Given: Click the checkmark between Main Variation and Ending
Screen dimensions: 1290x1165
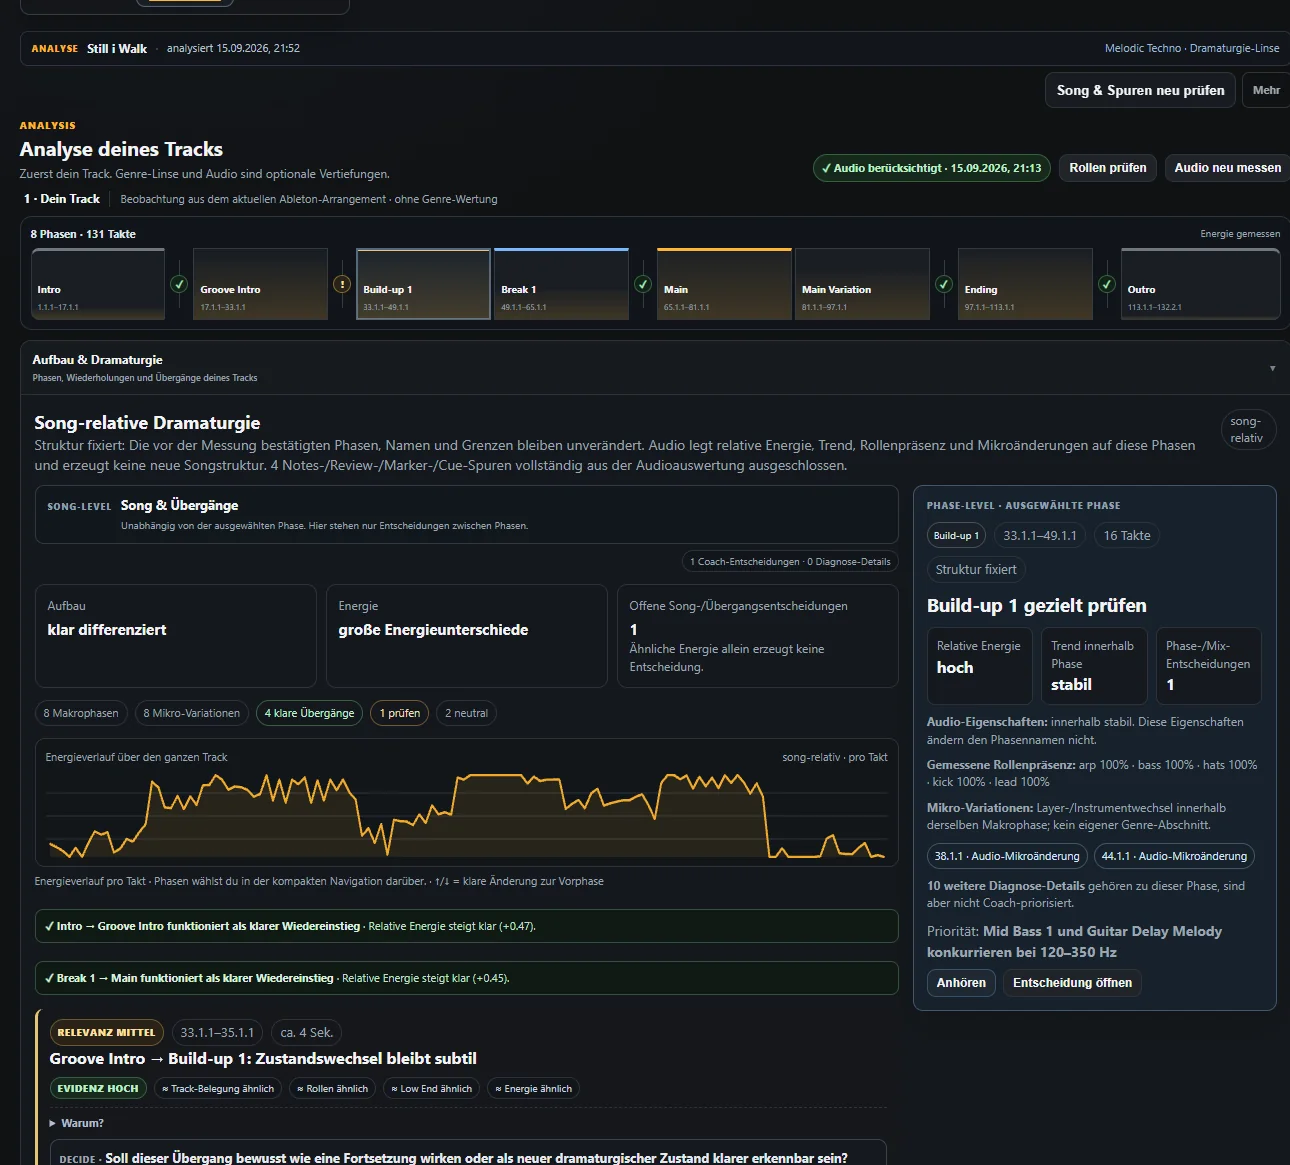Looking at the screenshot, I should (x=944, y=284).
